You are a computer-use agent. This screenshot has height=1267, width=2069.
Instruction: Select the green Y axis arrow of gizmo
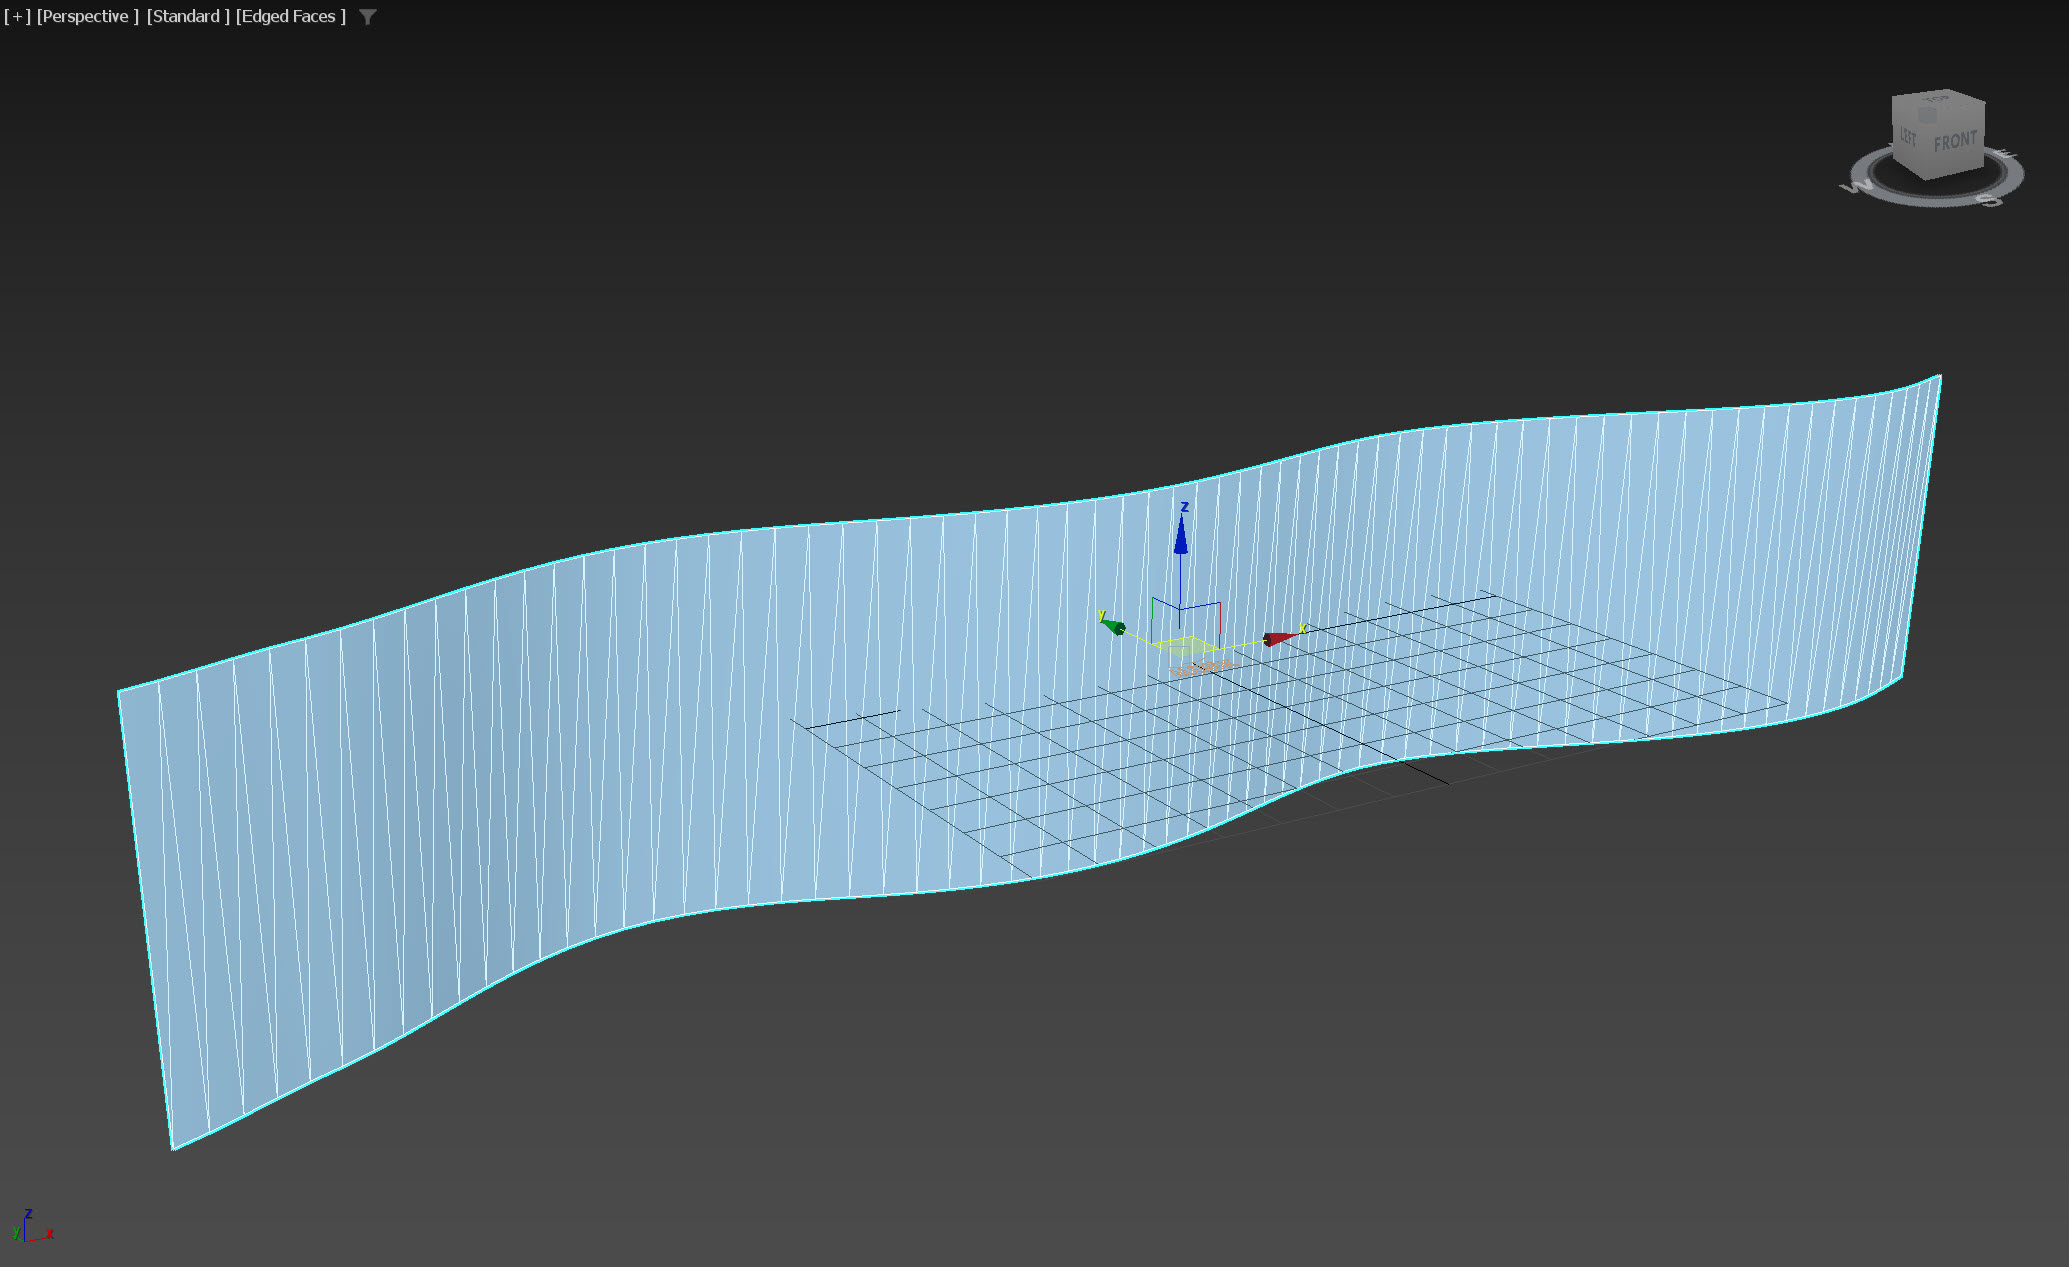tap(1114, 626)
